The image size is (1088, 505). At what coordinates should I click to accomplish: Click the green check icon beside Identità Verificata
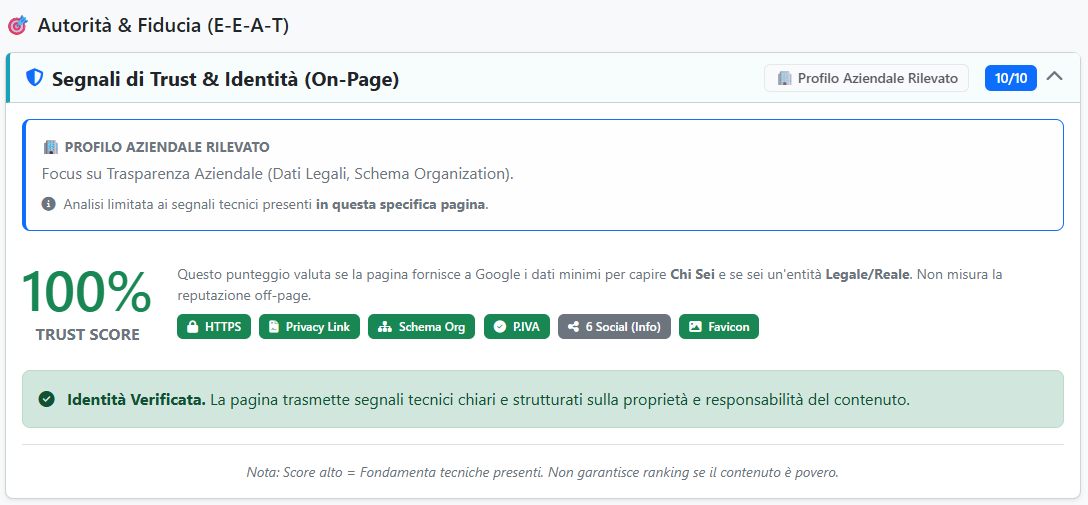pos(46,399)
